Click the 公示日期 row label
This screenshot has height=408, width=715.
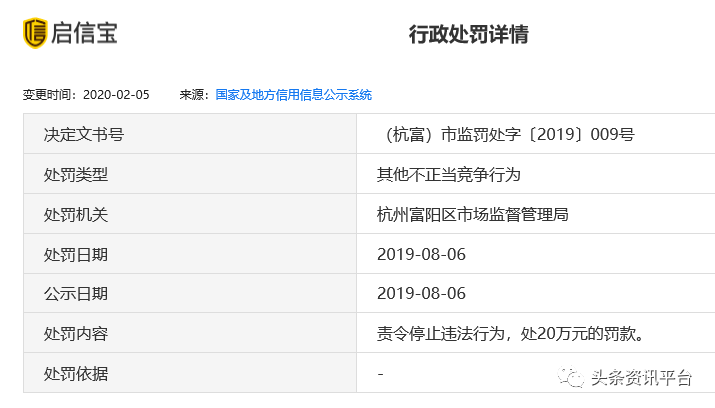tap(75, 293)
